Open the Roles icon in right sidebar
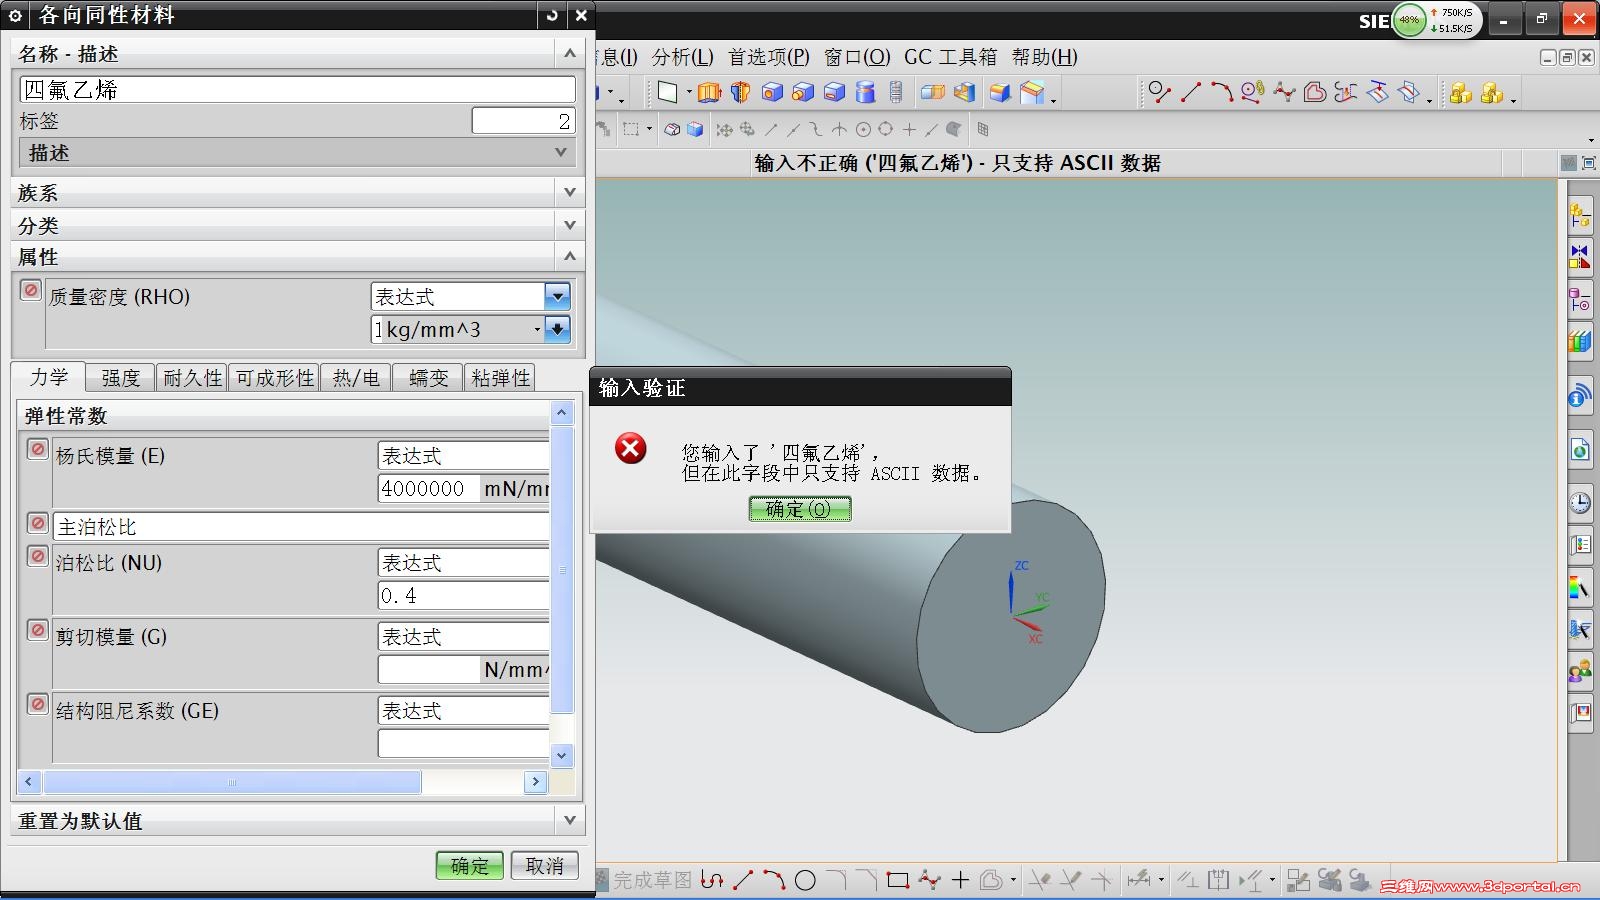The width and height of the screenshot is (1600, 900). pos(1580,671)
